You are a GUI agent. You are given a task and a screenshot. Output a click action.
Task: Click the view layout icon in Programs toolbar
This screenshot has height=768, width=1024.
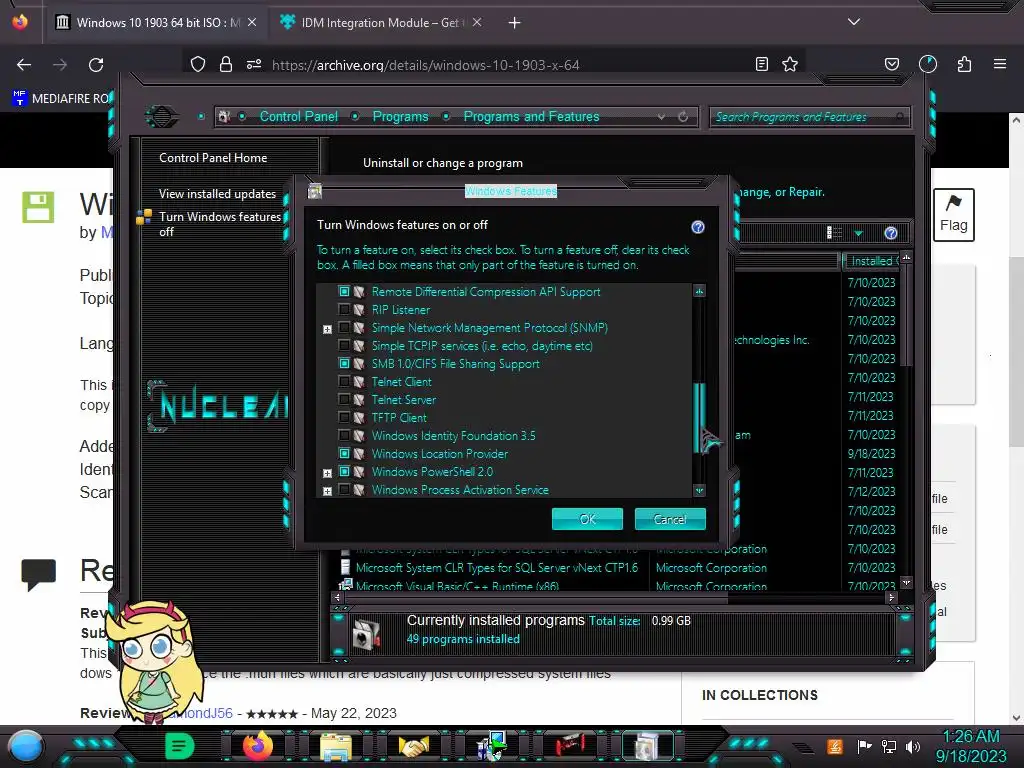(834, 233)
